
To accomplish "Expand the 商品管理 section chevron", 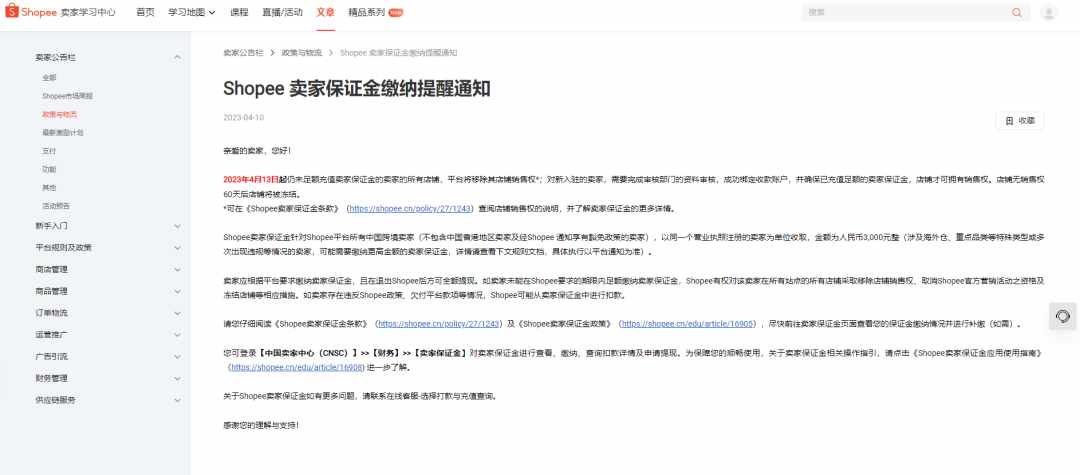I will click(177, 291).
